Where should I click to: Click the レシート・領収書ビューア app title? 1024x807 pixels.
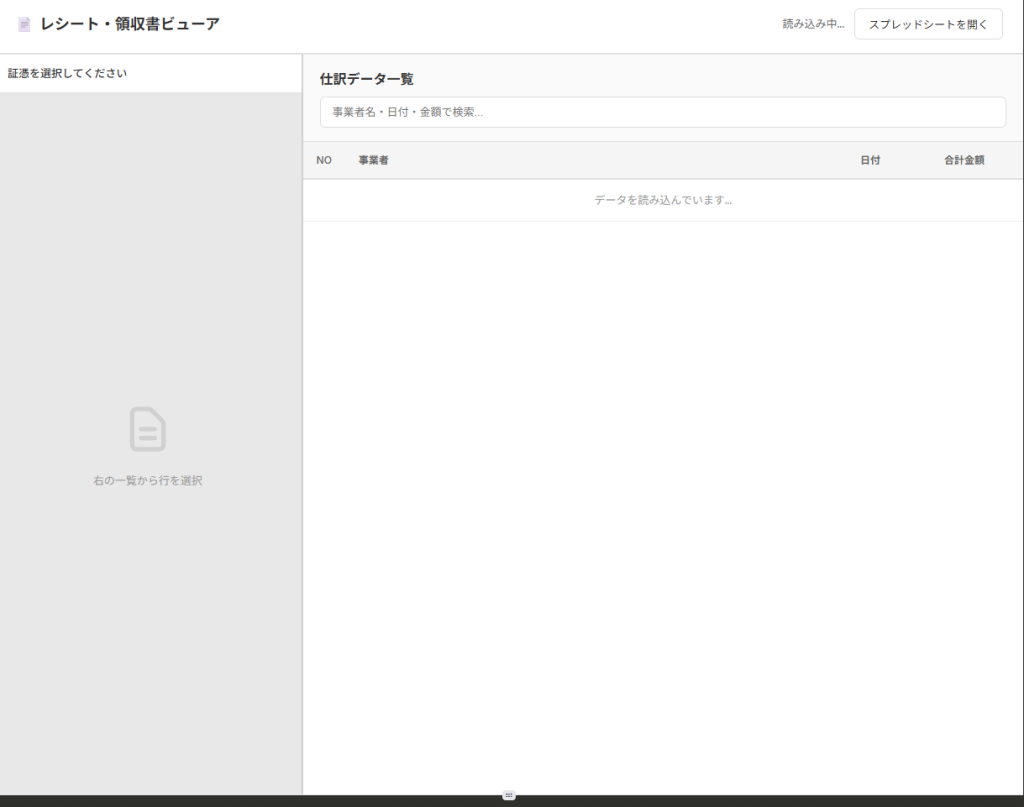(x=130, y=24)
